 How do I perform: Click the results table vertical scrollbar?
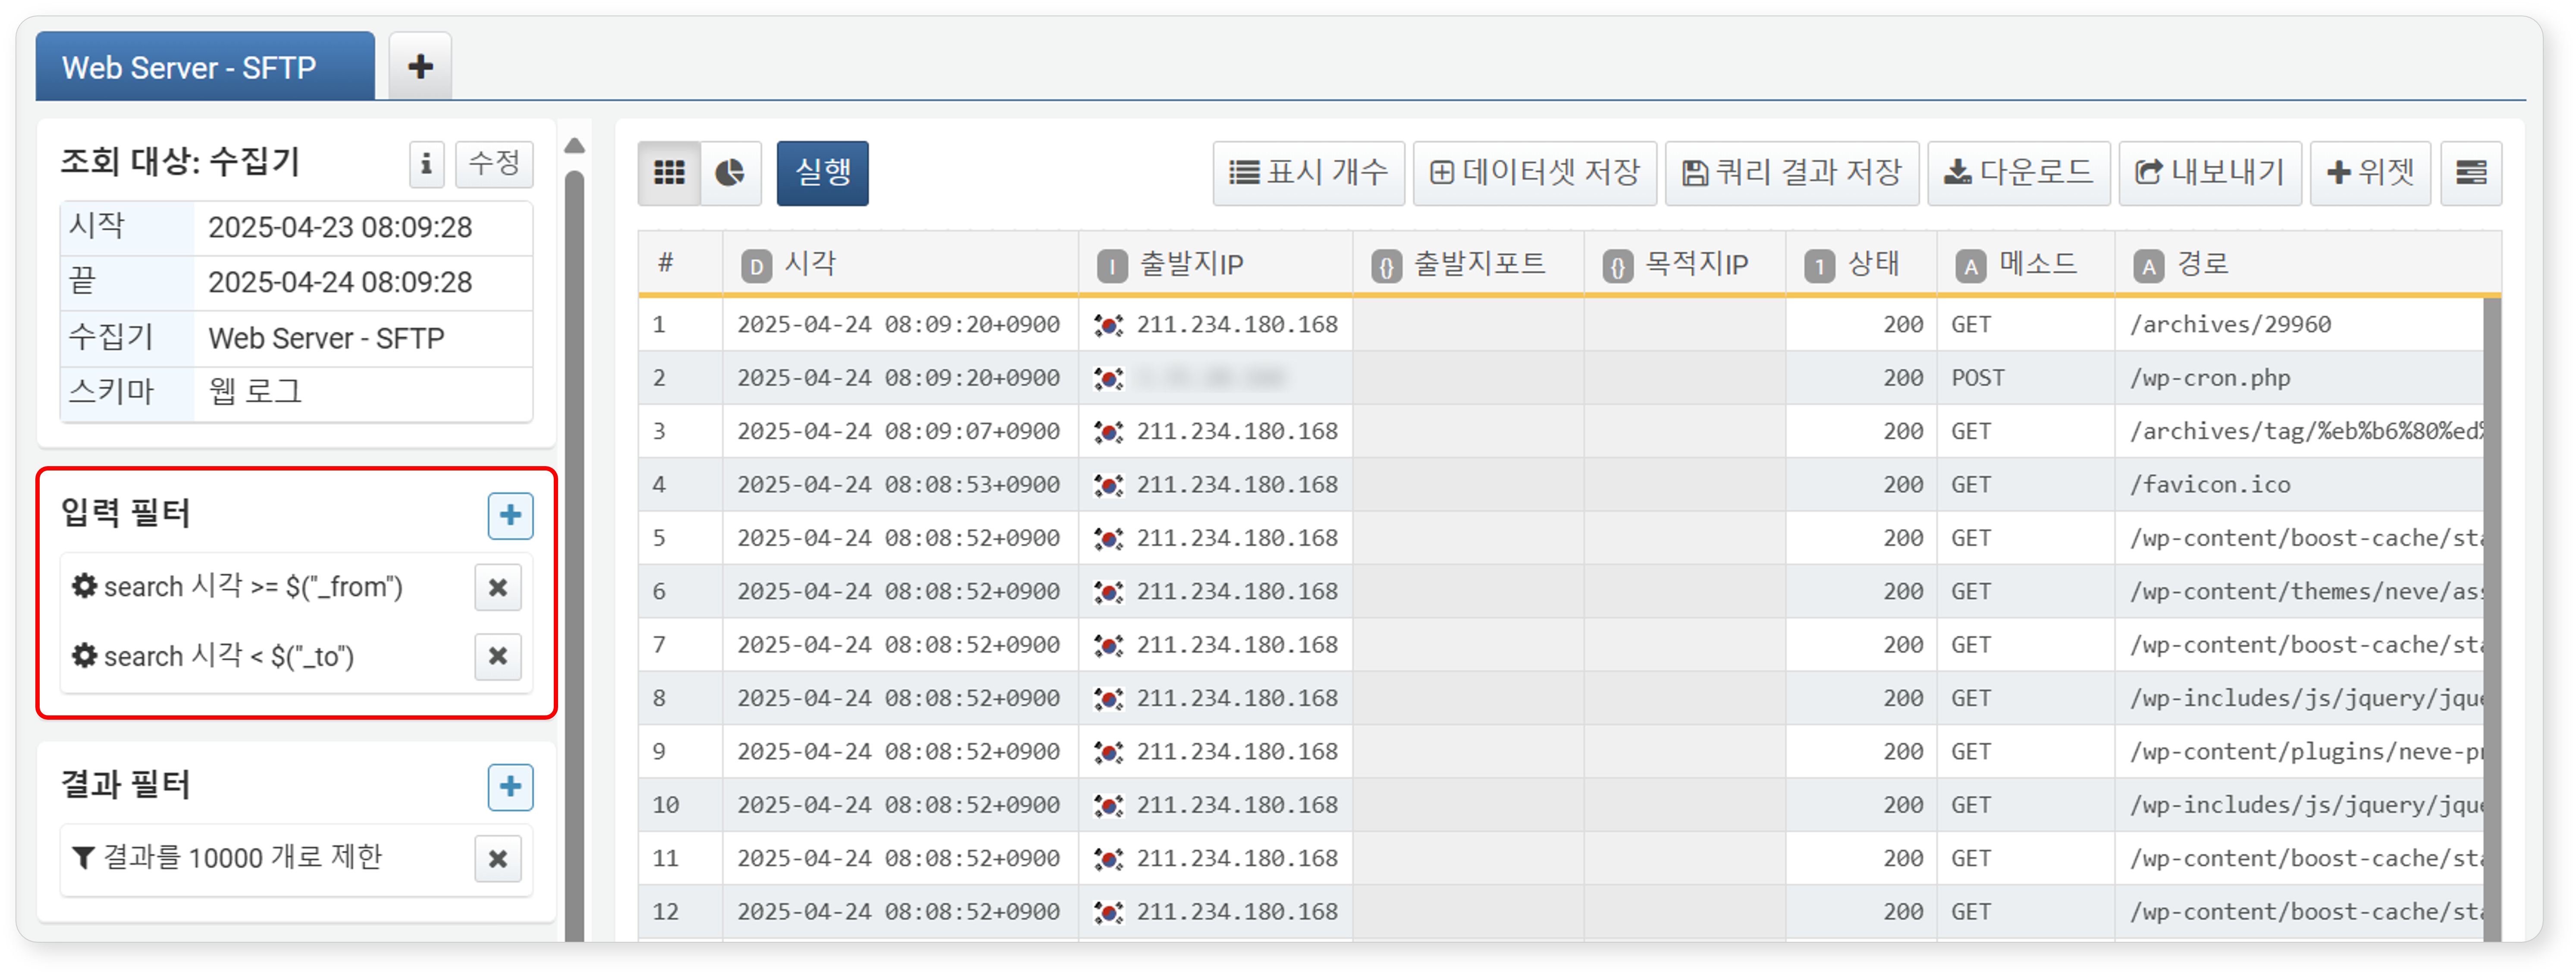click(2491, 620)
